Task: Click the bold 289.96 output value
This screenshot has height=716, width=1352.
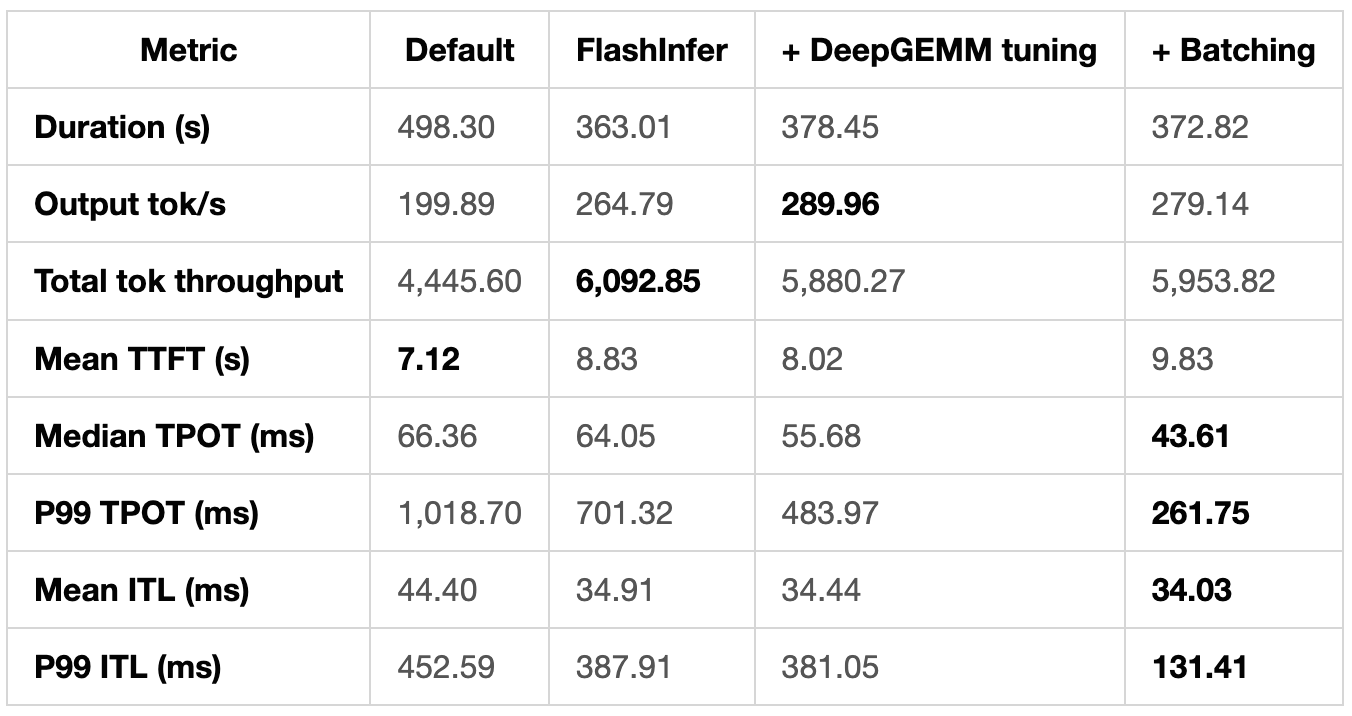Action: pyautogui.click(x=831, y=204)
